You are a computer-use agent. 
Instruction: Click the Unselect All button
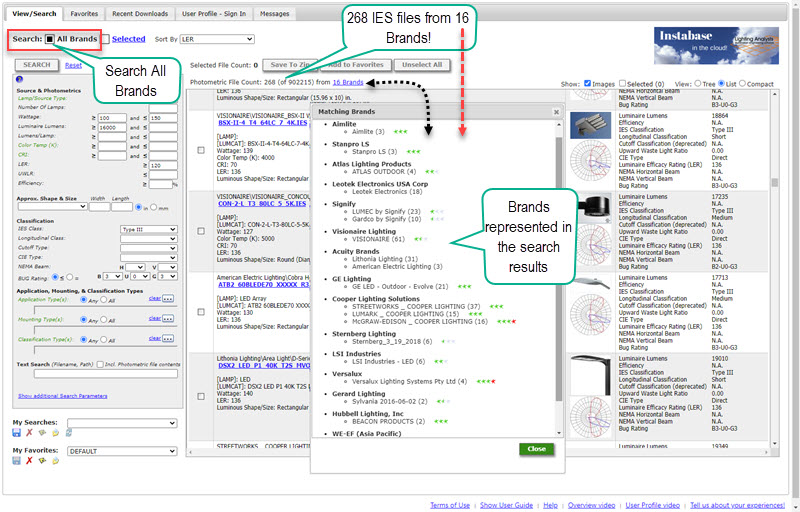[422, 65]
